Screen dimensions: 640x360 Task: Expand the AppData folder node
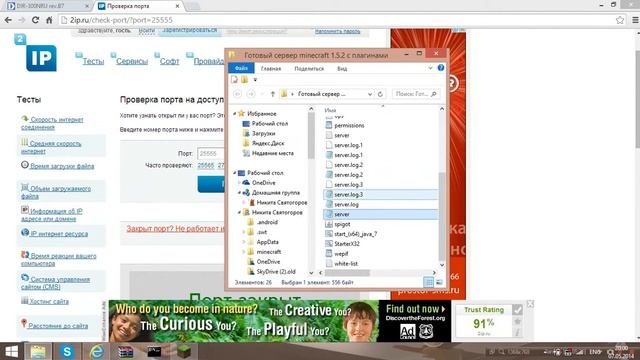pos(244,242)
